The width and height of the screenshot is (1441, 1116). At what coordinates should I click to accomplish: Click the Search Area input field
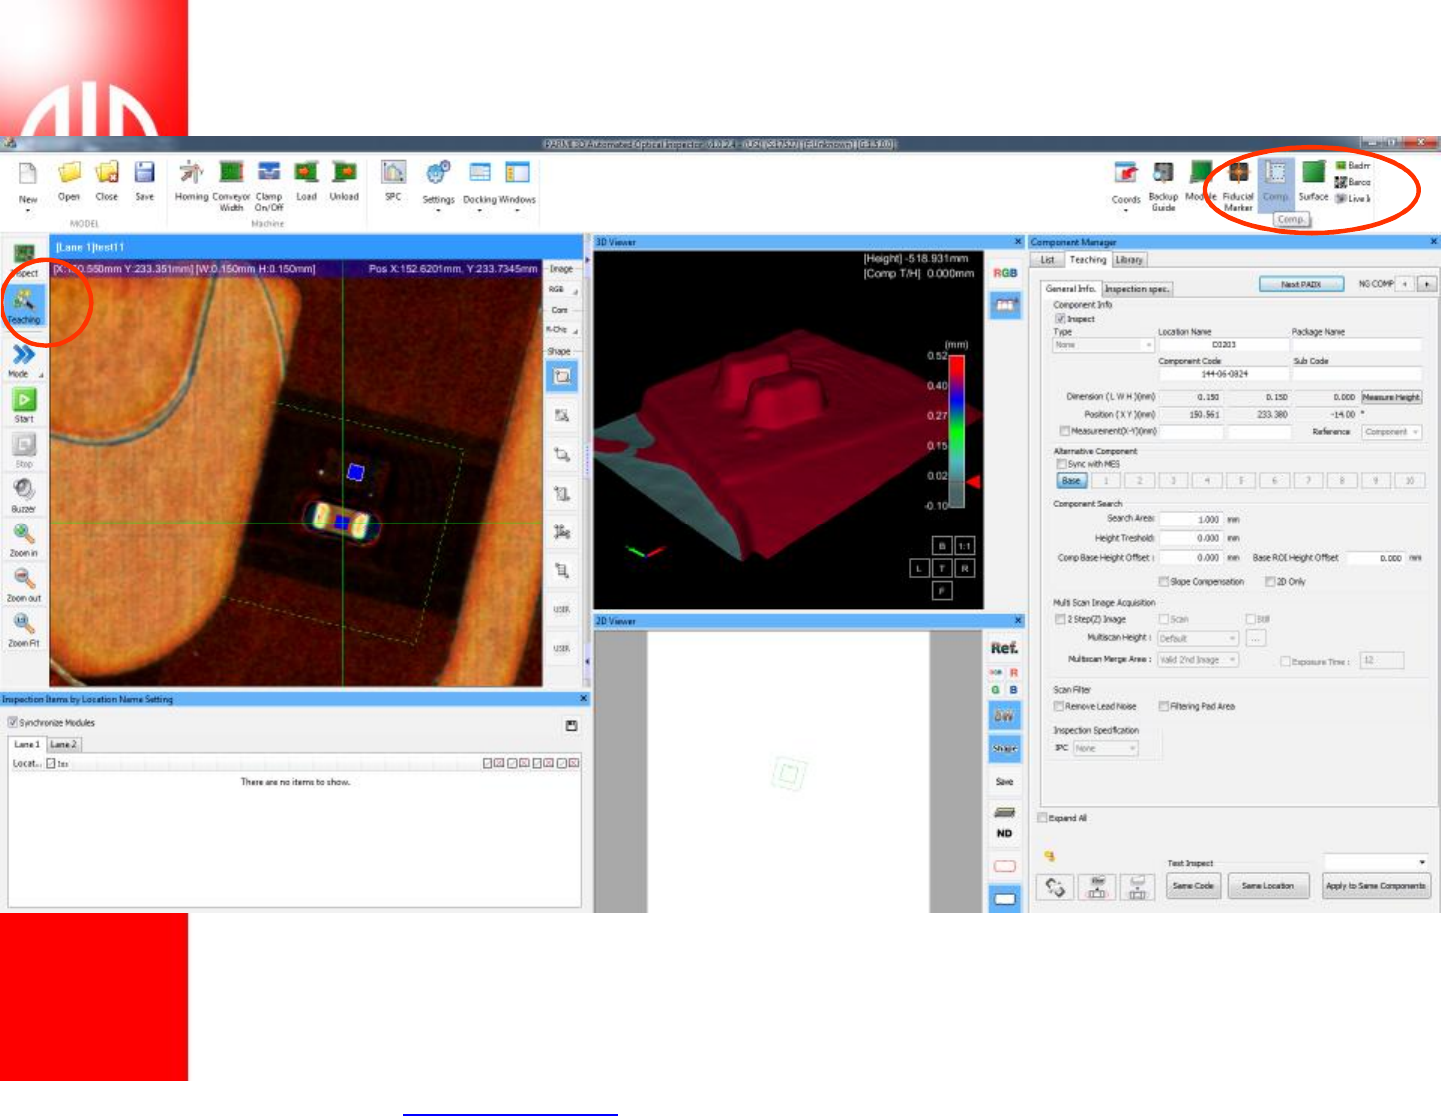[1191, 520]
